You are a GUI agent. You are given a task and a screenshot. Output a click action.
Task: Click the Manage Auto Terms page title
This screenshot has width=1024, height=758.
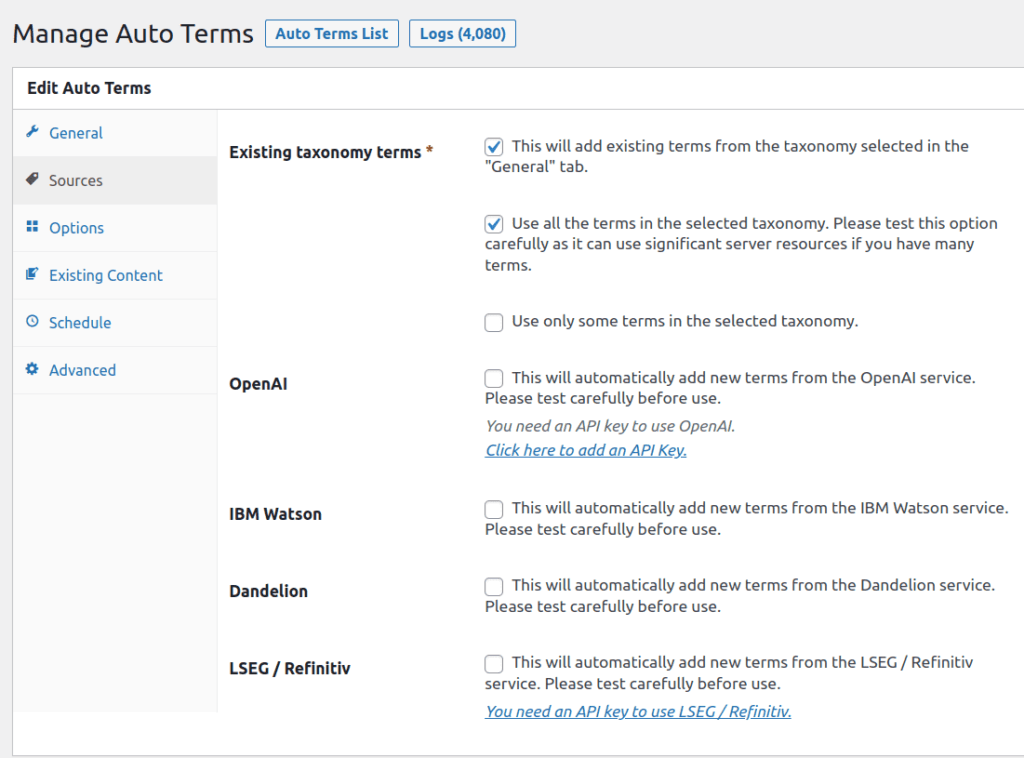click(x=133, y=34)
